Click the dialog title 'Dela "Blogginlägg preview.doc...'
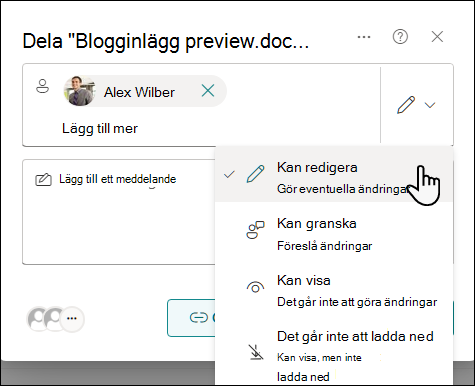This screenshot has width=475, height=386. [166, 41]
